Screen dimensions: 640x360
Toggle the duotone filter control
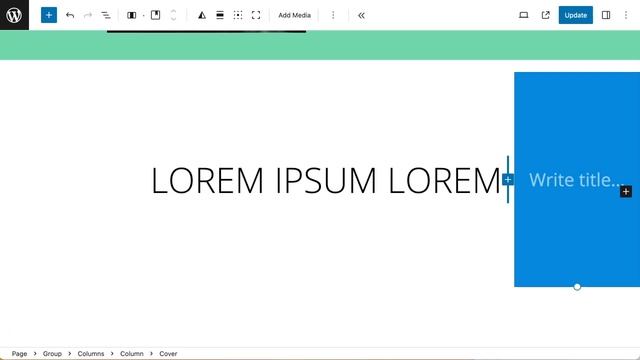pos(202,15)
